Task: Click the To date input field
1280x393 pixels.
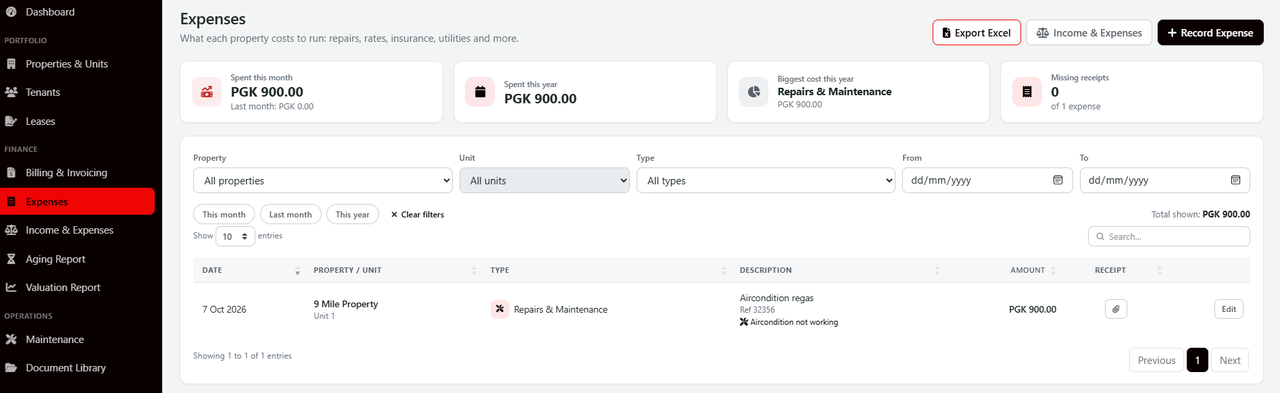Action: click(x=1164, y=180)
